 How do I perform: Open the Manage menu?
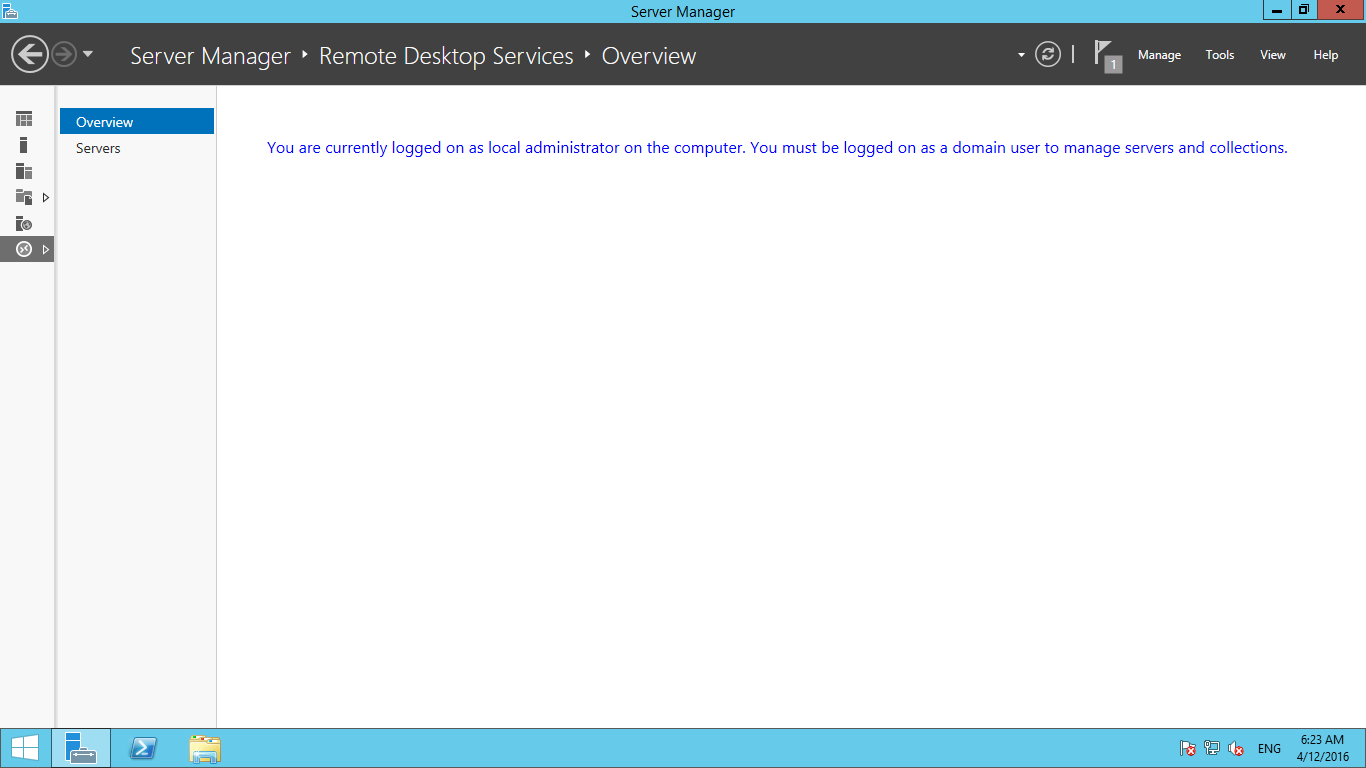(x=1159, y=55)
